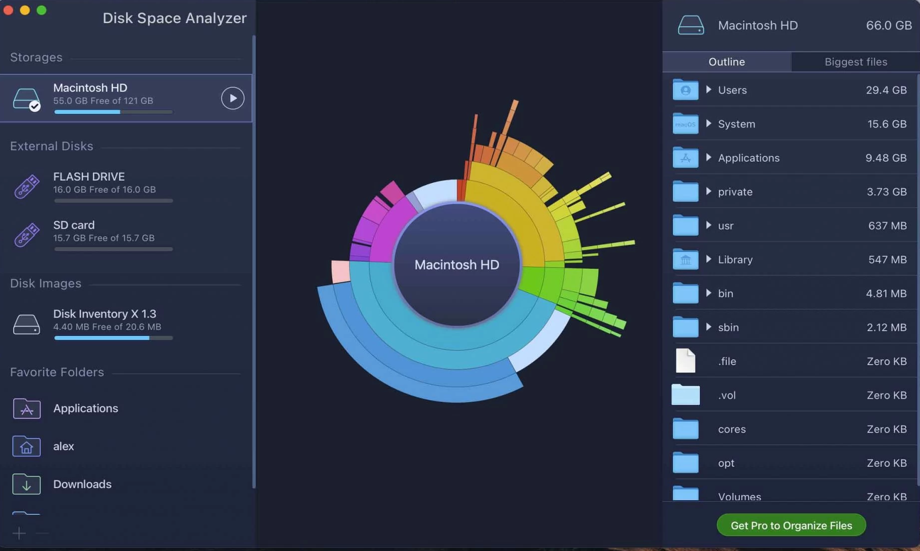Open the Applications favorite folder icon
920x551 pixels.
point(26,408)
